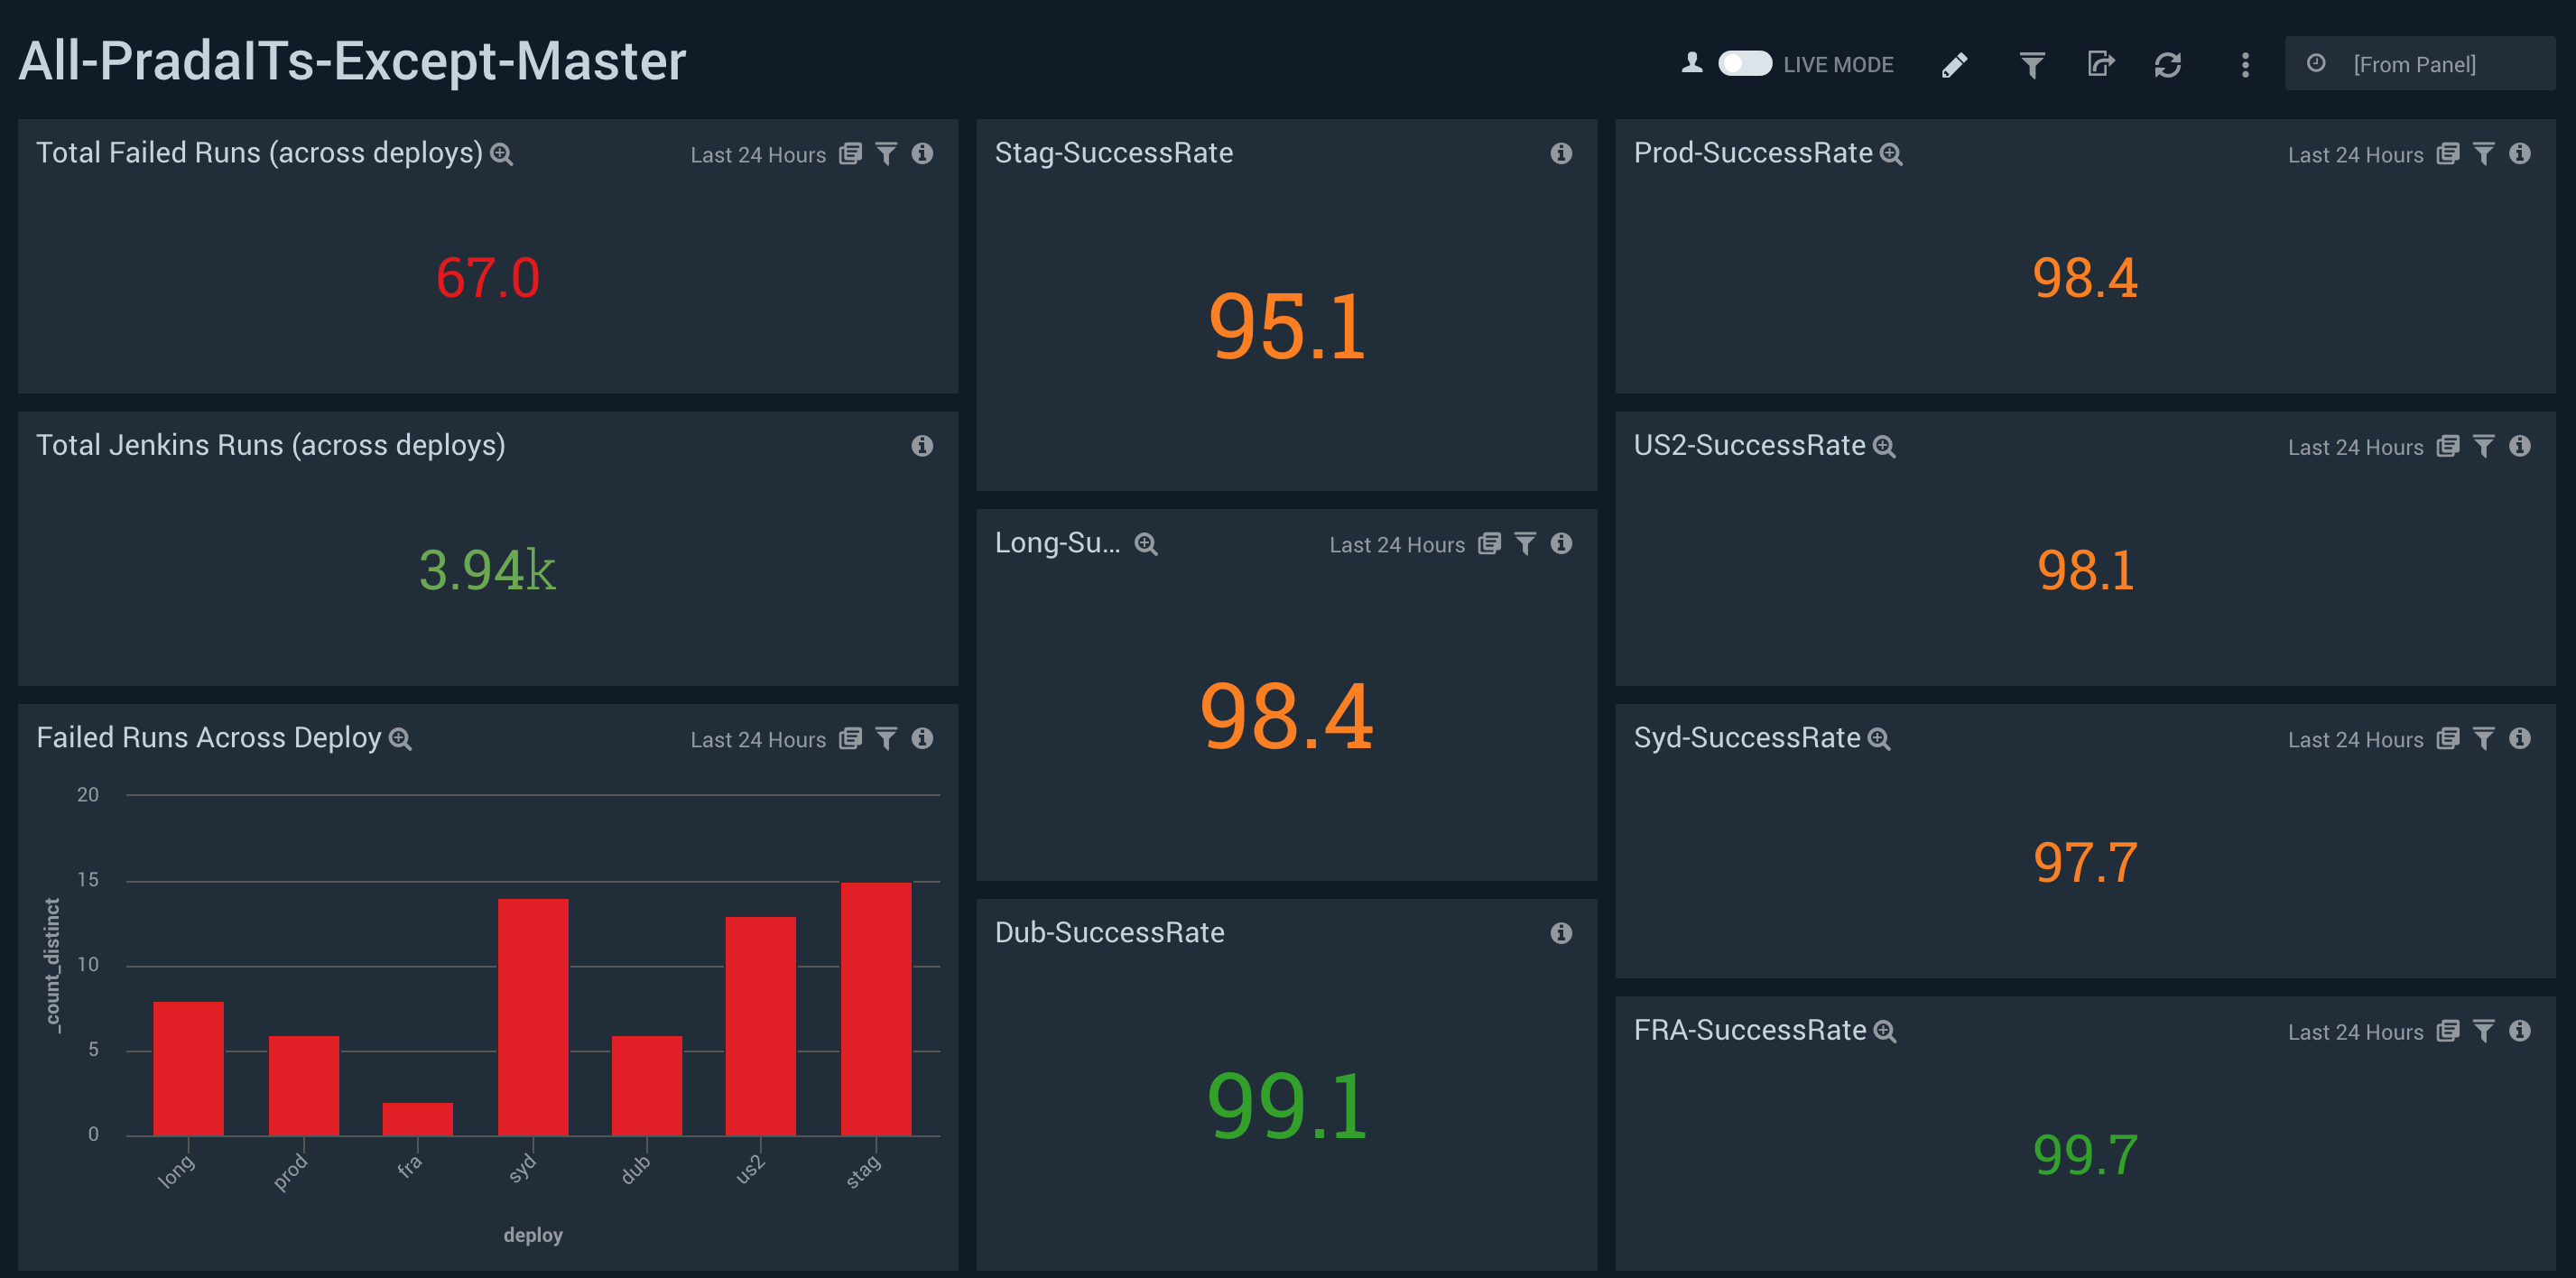
Task: Open Syd-SuccessRate panel in search
Action: tap(1879, 739)
